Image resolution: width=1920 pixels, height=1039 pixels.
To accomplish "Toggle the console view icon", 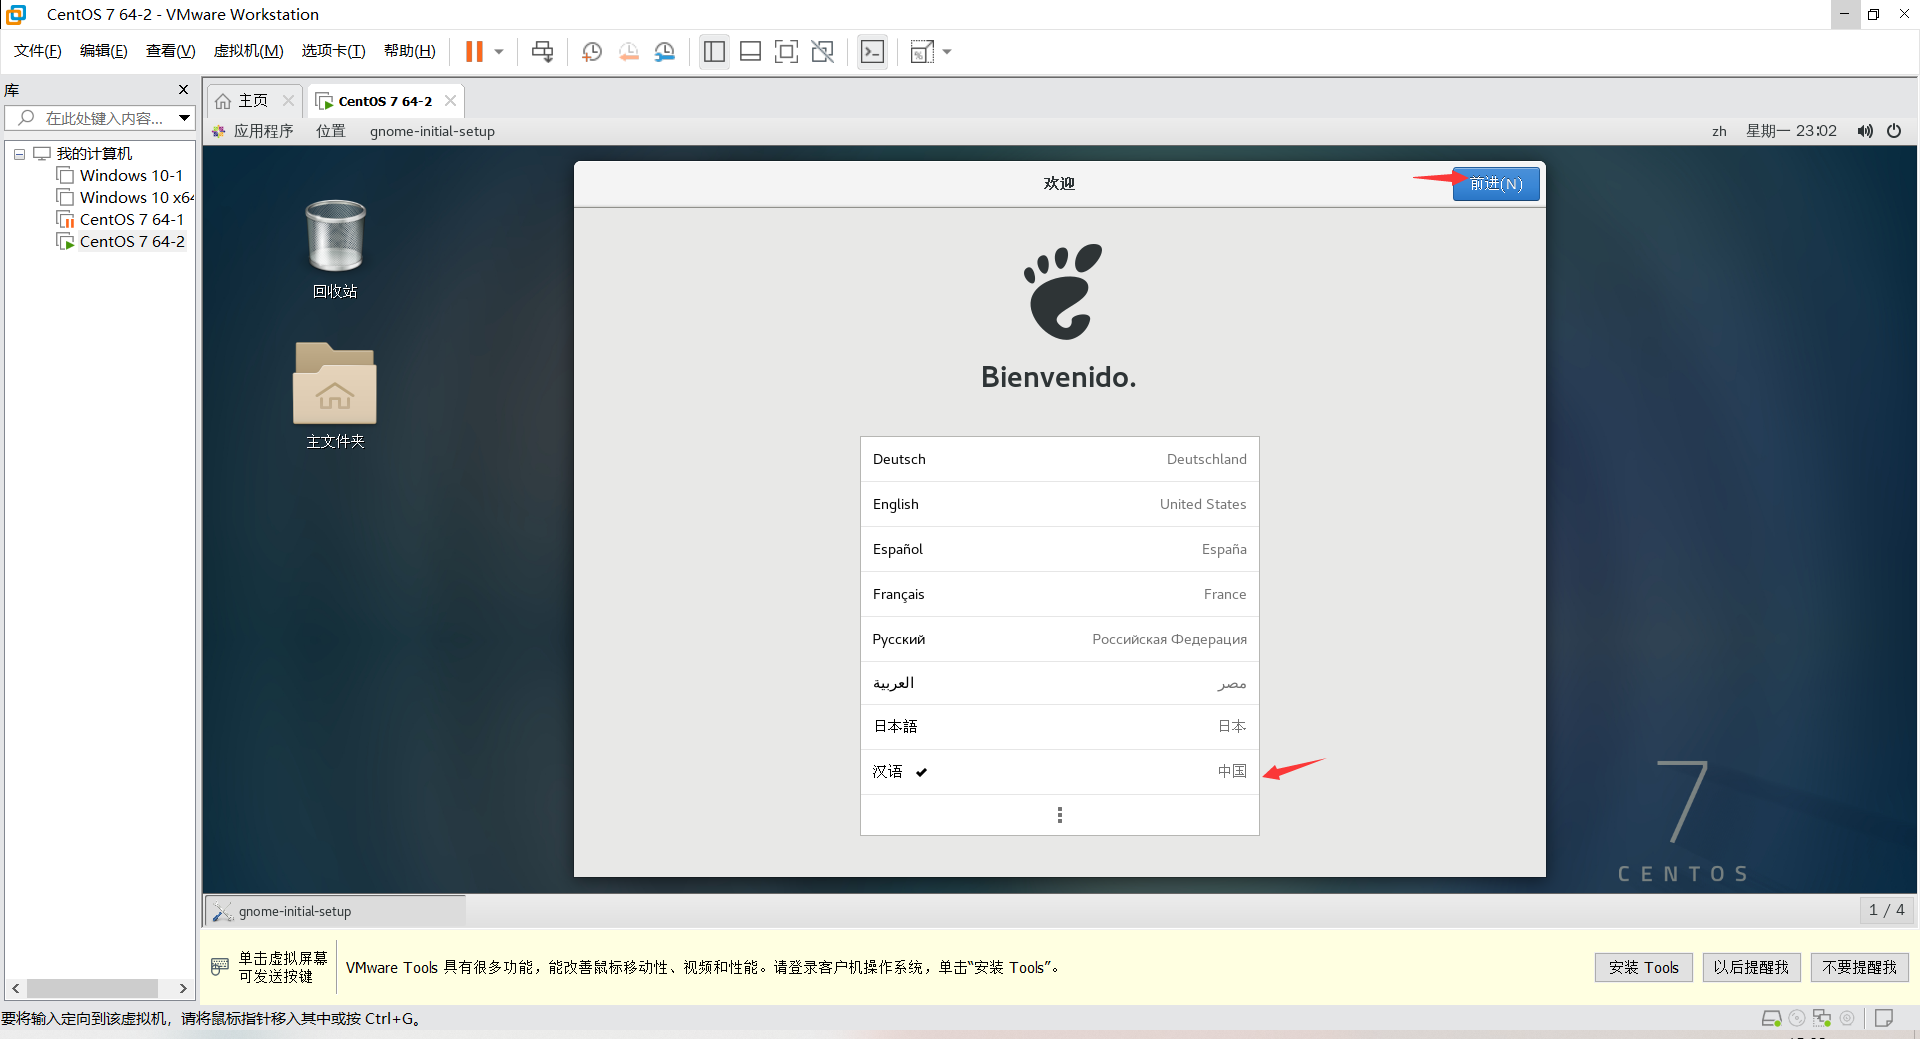I will pyautogui.click(x=872, y=52).
